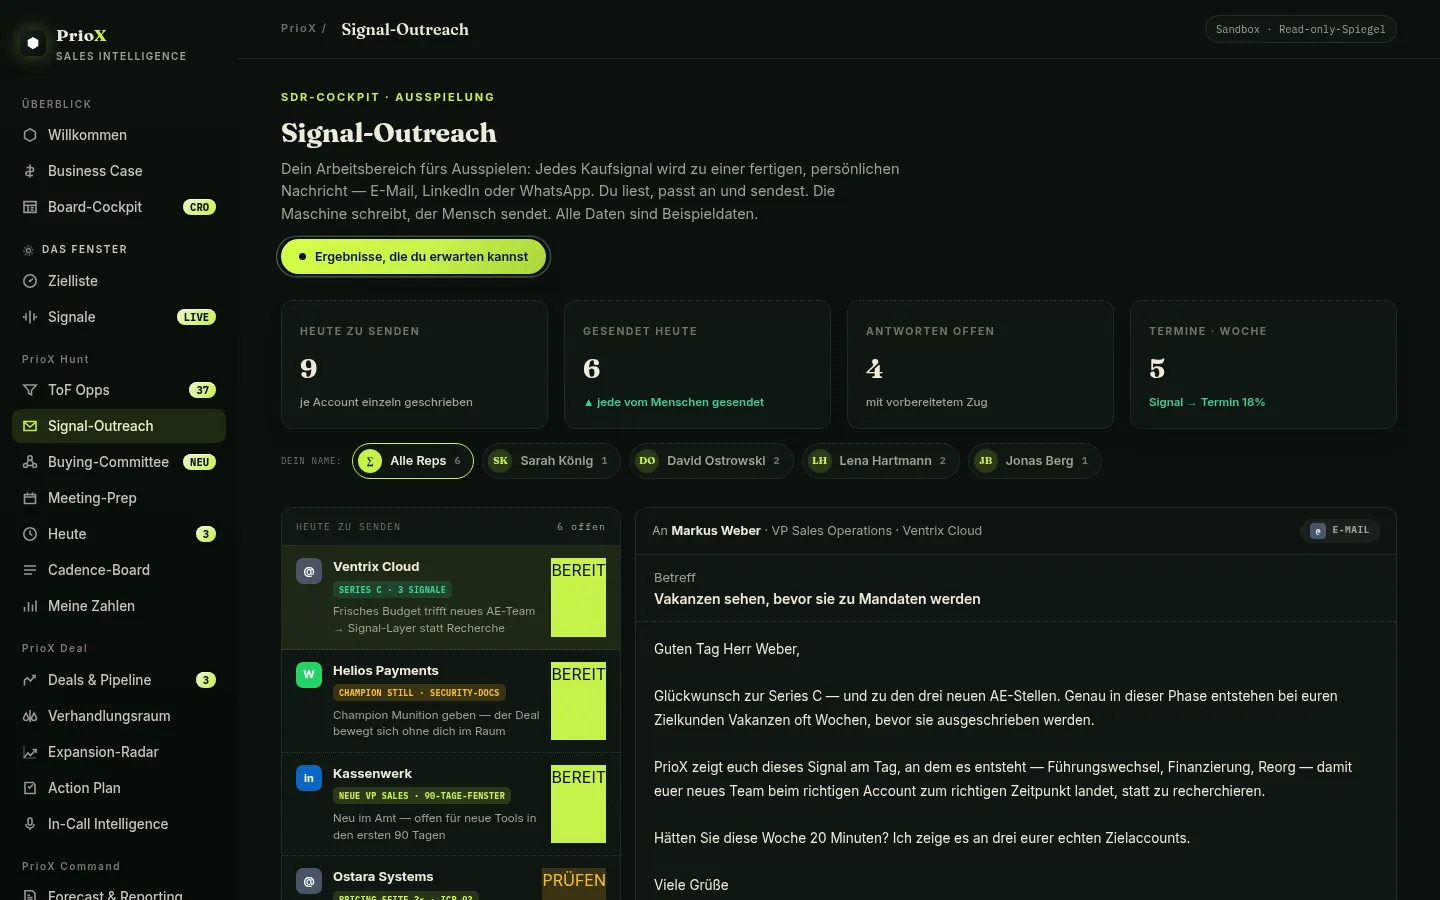Open the 'Heute zu senden' stat card
Viewport: 1440px width, 900px height.
414,365
